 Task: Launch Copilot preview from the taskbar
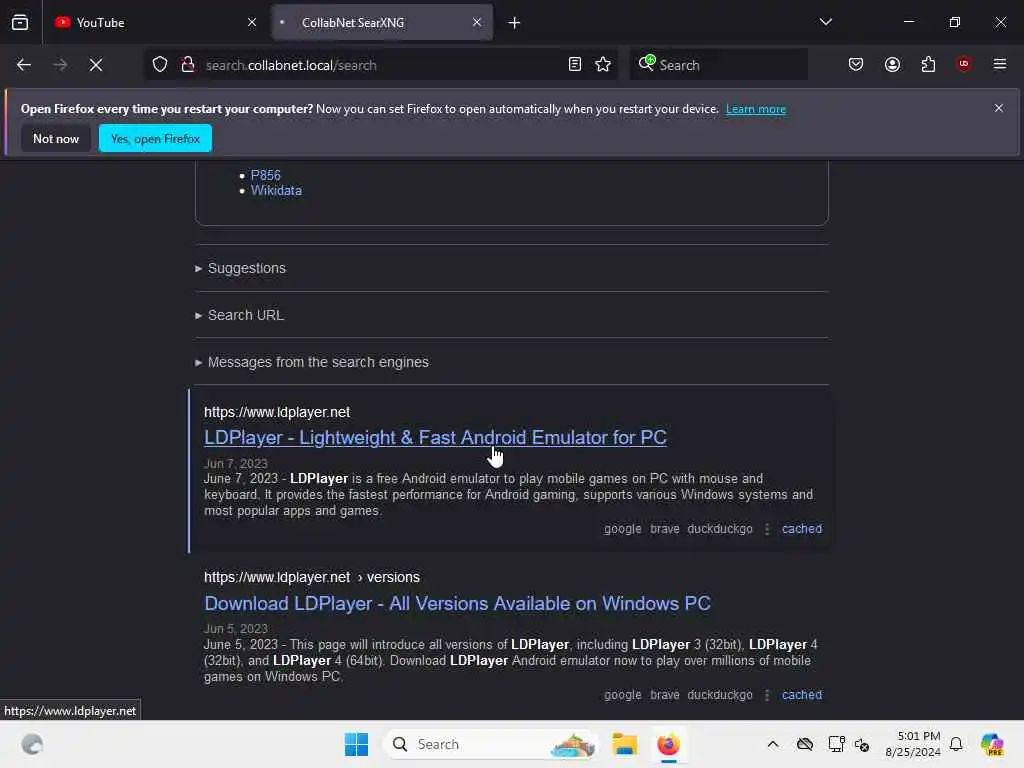[x=993, y=744]
